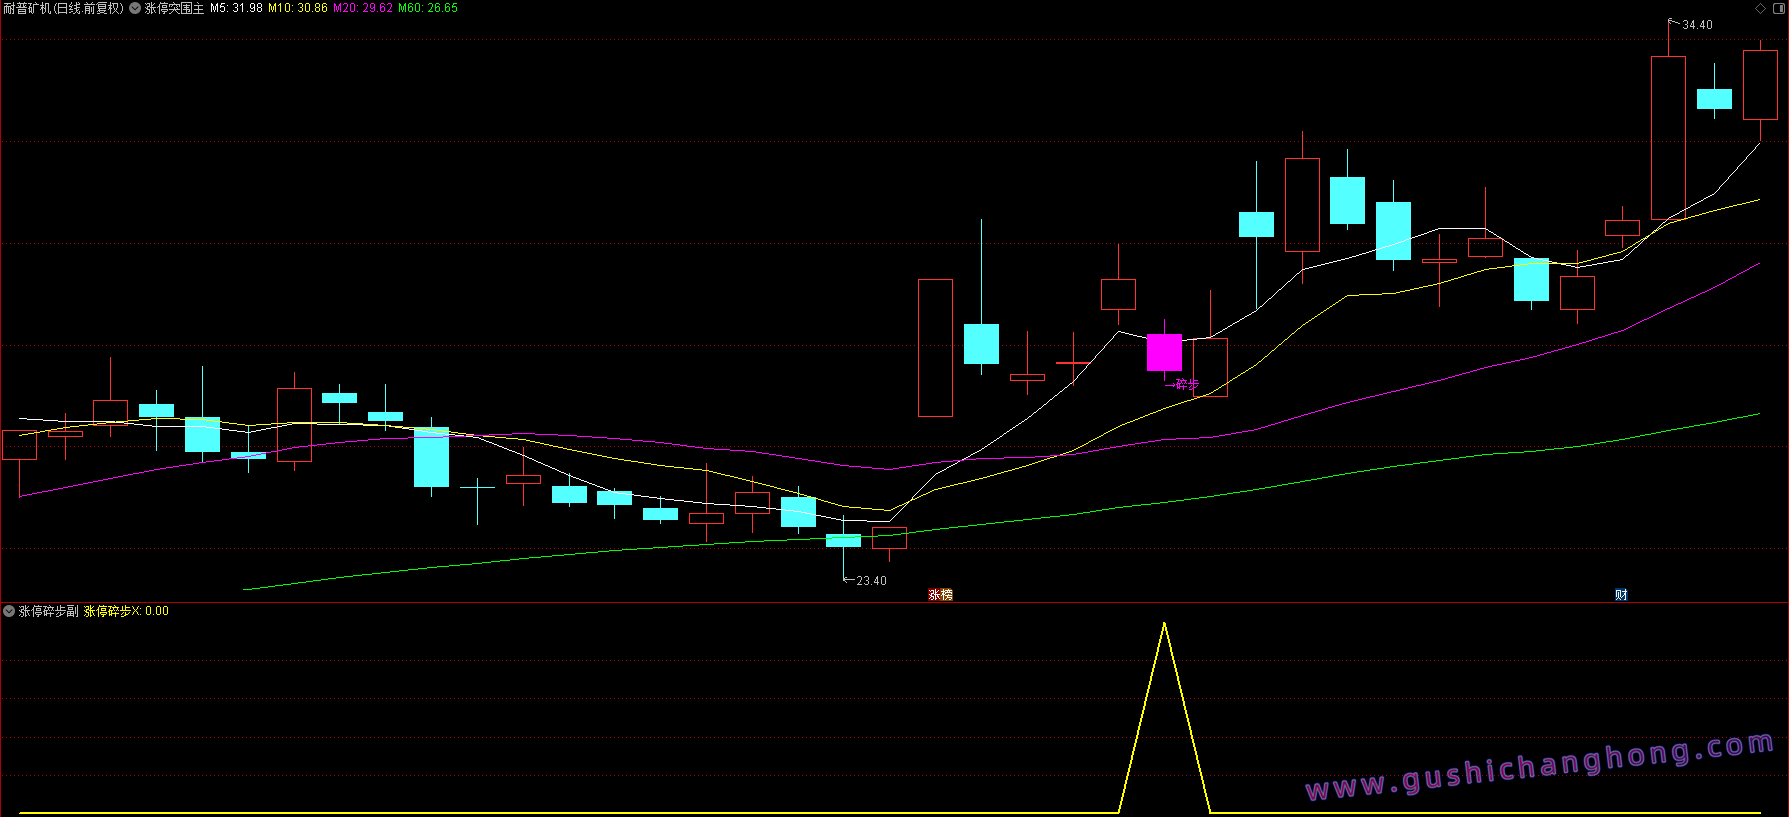
Task: Click the diamond icon at top right
Action: point(1760,8)
